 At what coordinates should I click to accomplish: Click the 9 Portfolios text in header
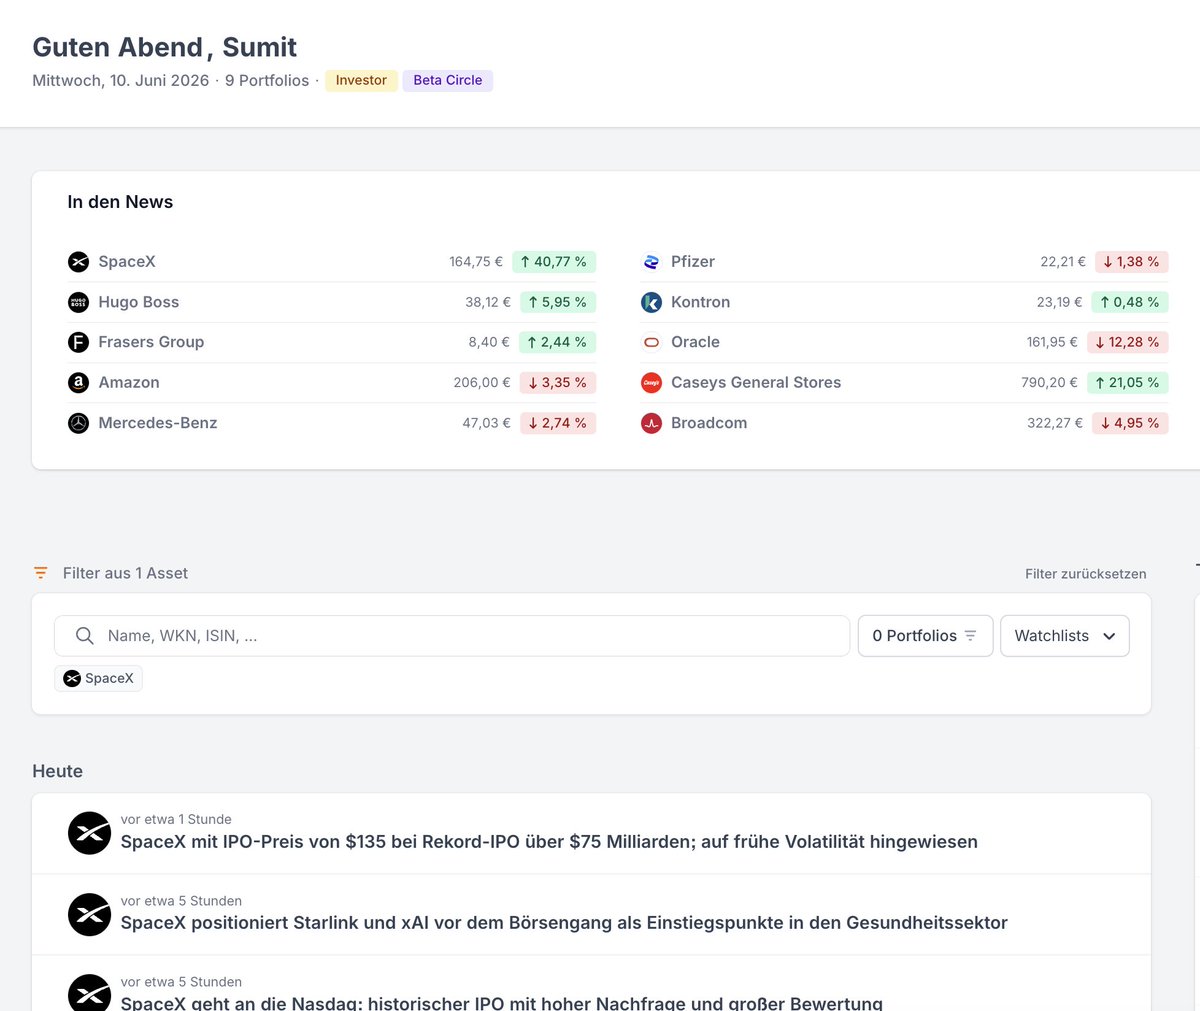point(267,80)
